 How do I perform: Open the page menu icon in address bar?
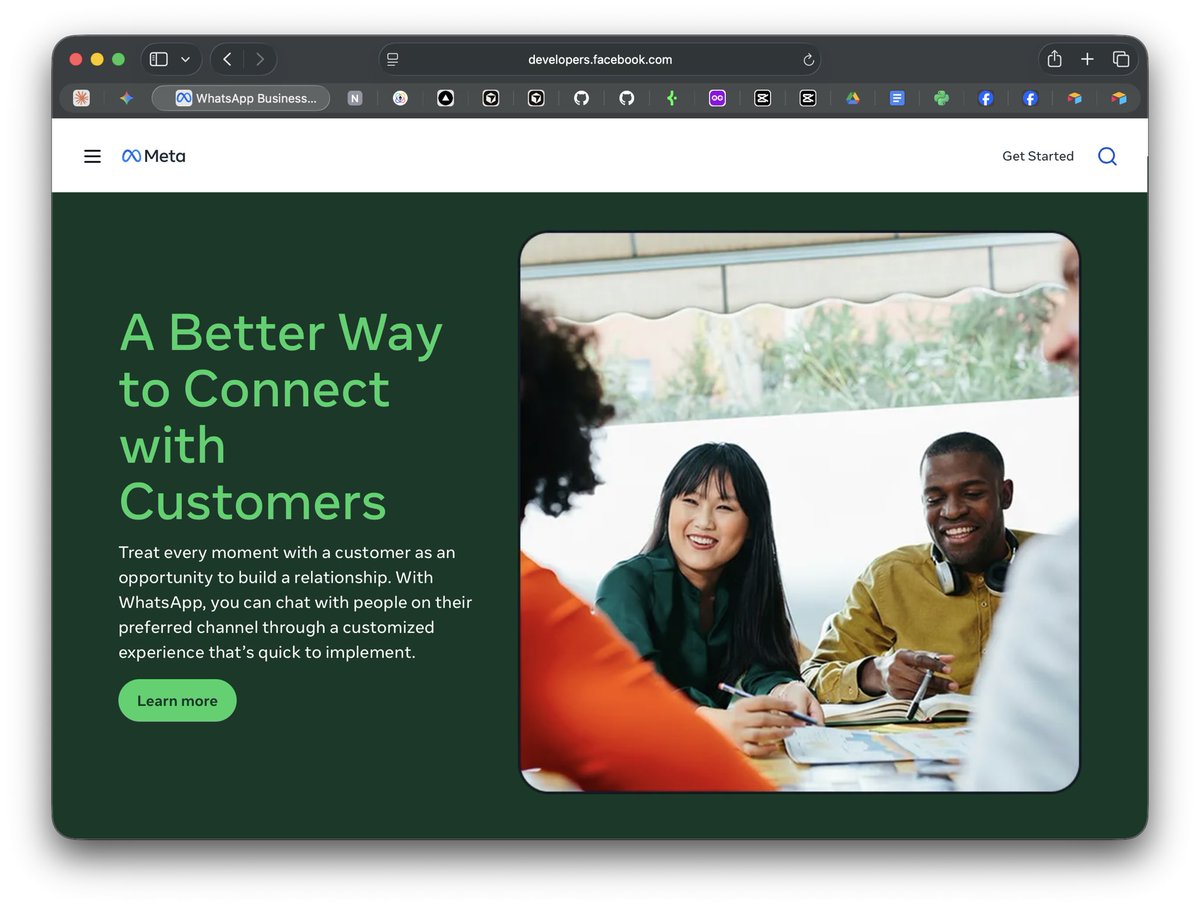tap(393, 59)
